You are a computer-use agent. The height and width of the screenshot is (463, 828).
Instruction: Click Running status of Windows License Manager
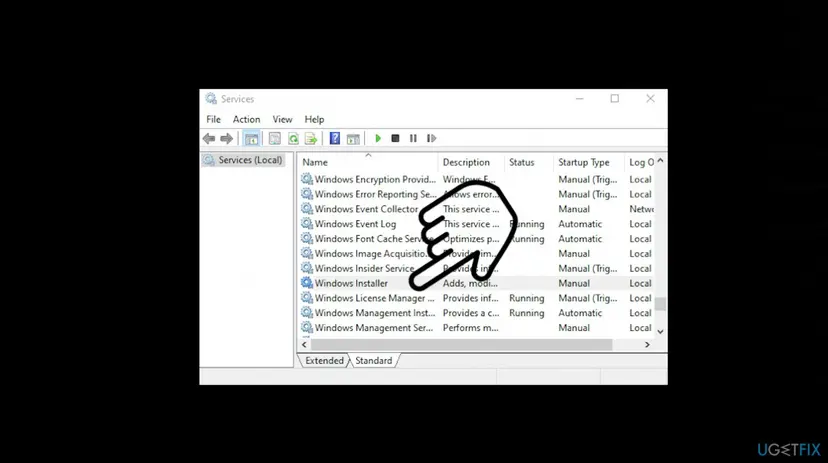[x=526, y=298]
